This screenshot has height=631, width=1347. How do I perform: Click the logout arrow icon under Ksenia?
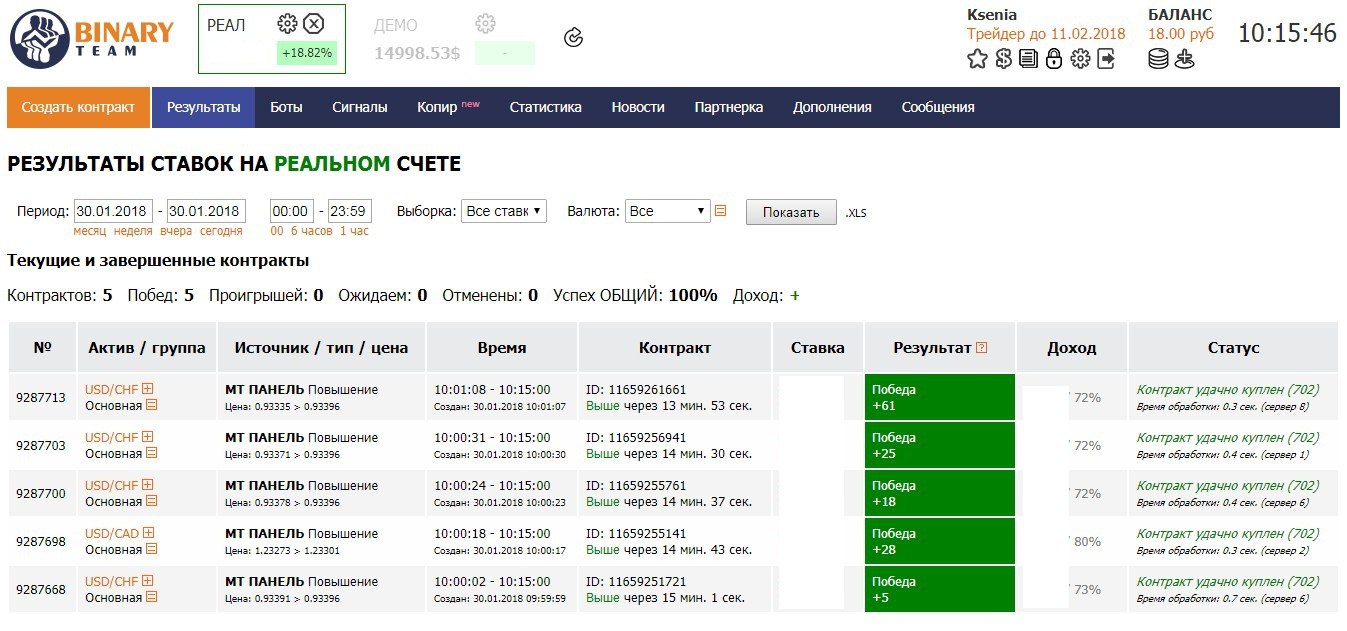[x=1106, y=59]
